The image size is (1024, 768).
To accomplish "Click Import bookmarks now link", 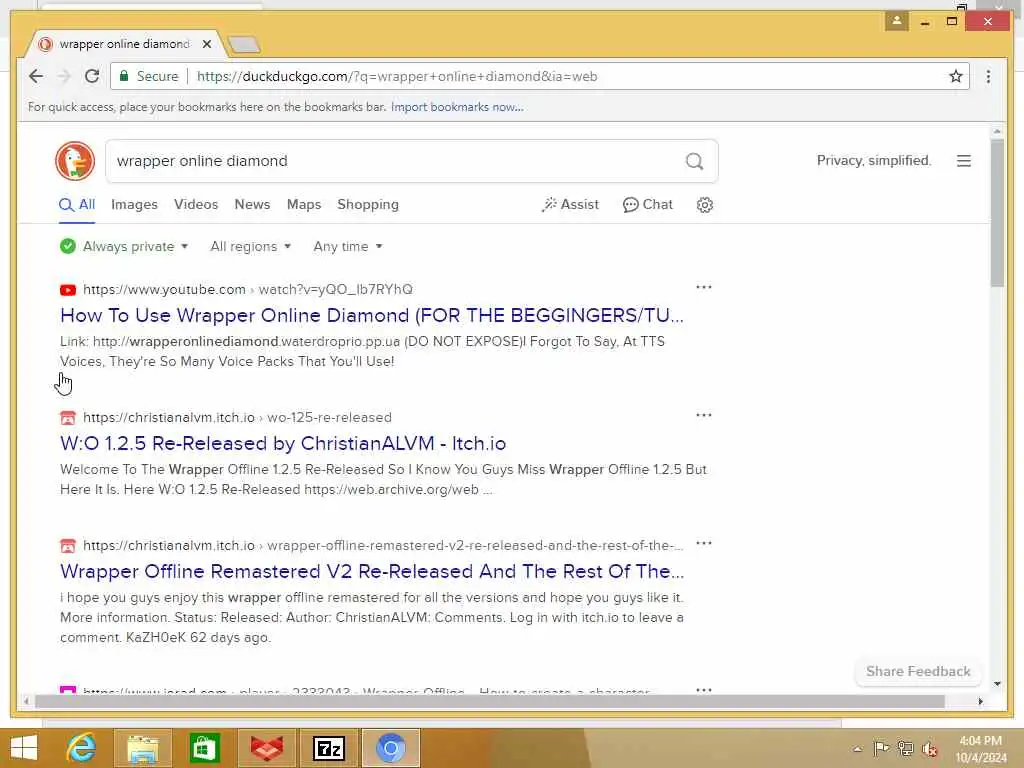I will pyautogui.click(x=456, y=107).
